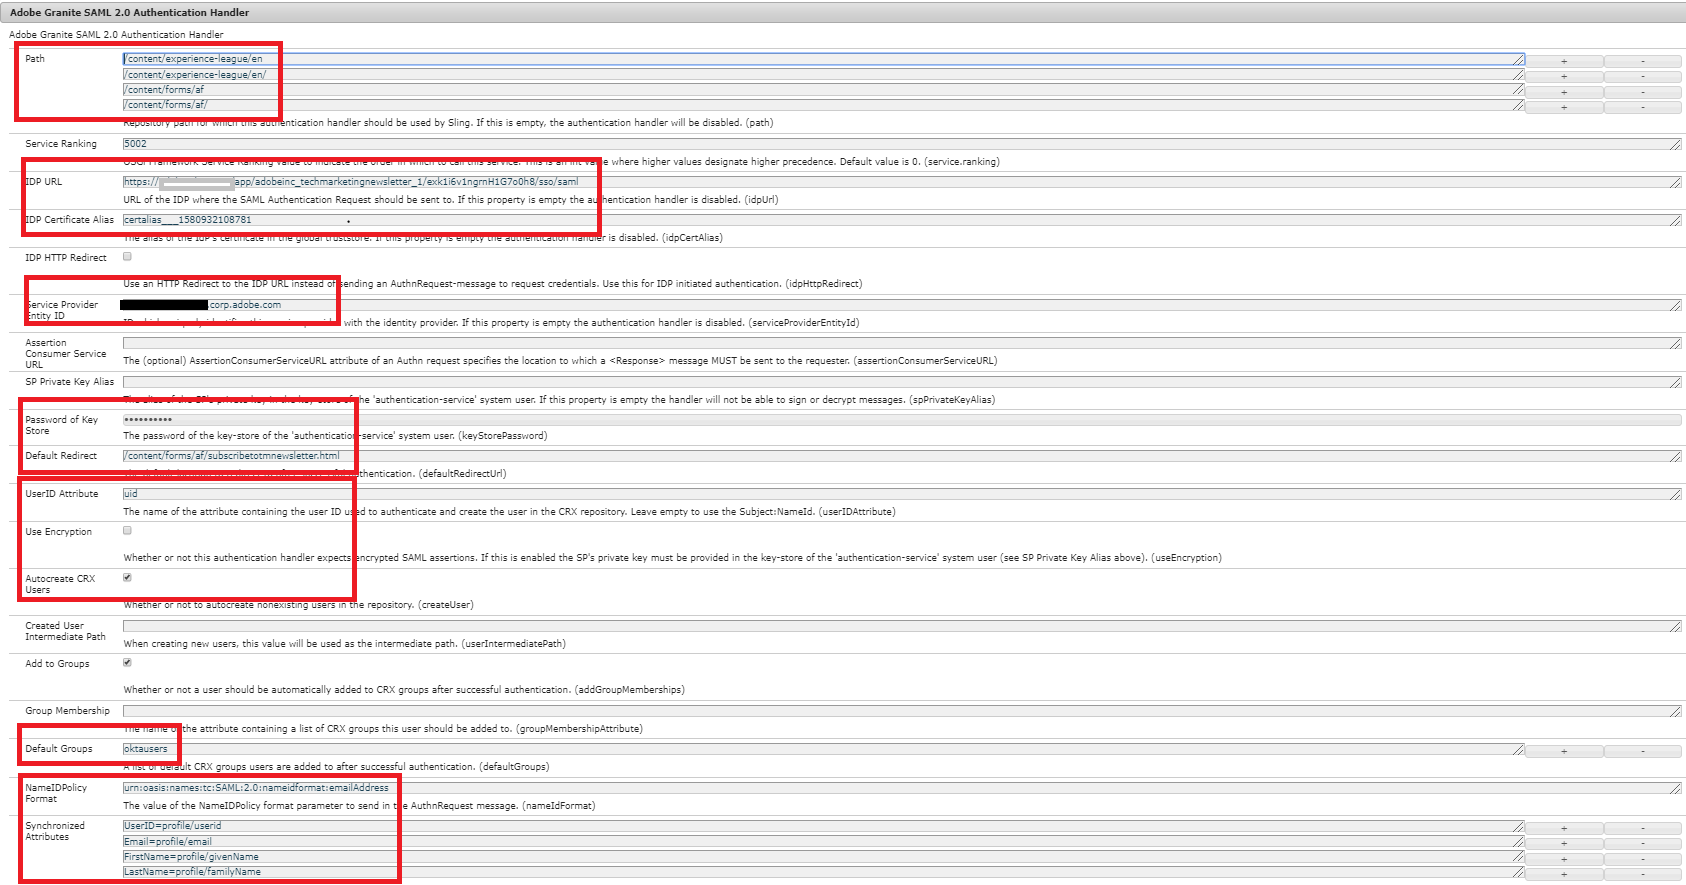
Task: Add another Default Groups entry after oktausers
Action: point(1564,751)
